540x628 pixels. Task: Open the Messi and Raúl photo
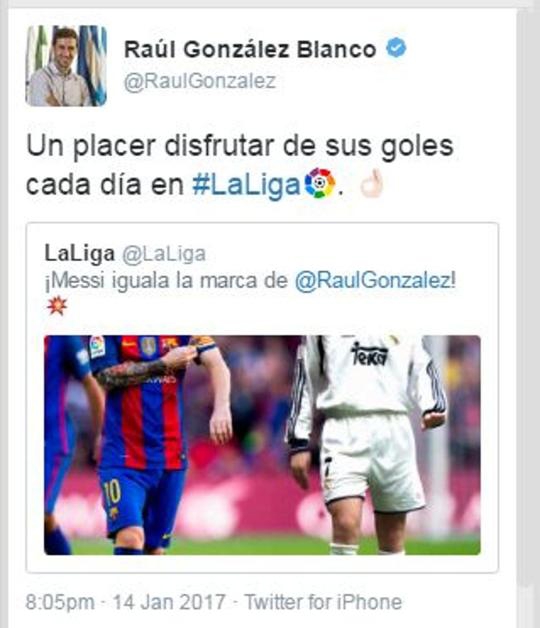262,445
